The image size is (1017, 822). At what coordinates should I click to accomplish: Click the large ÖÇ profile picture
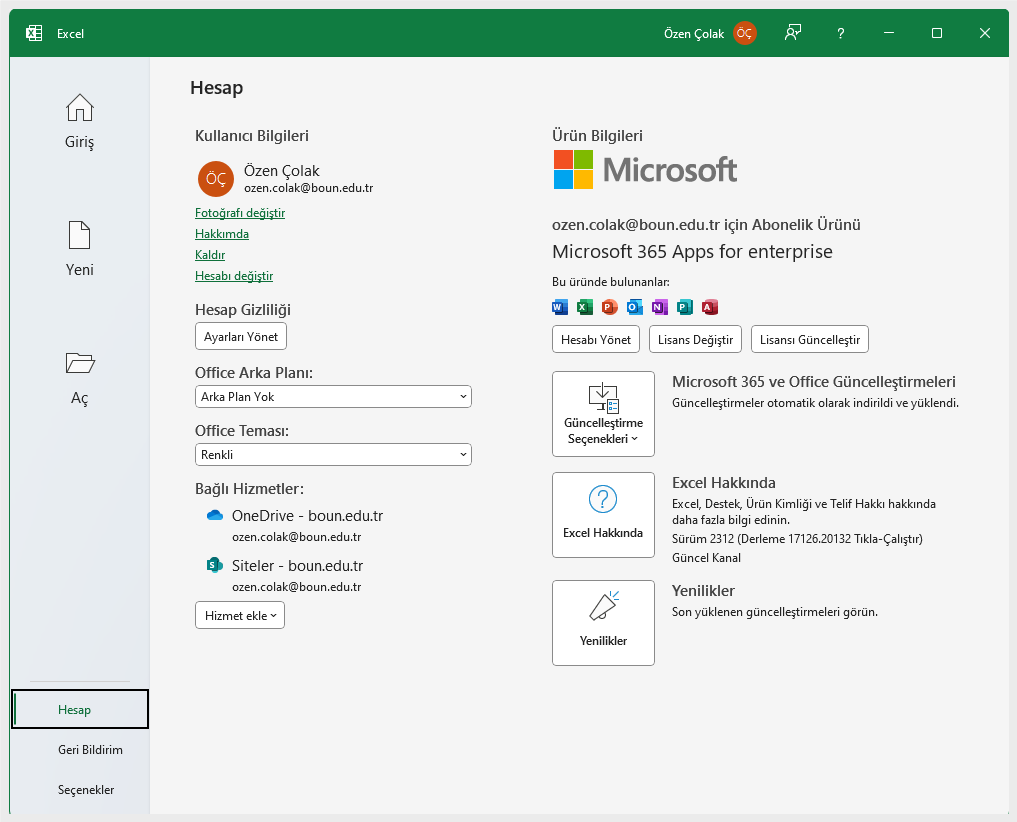click(x=216, y=178)
